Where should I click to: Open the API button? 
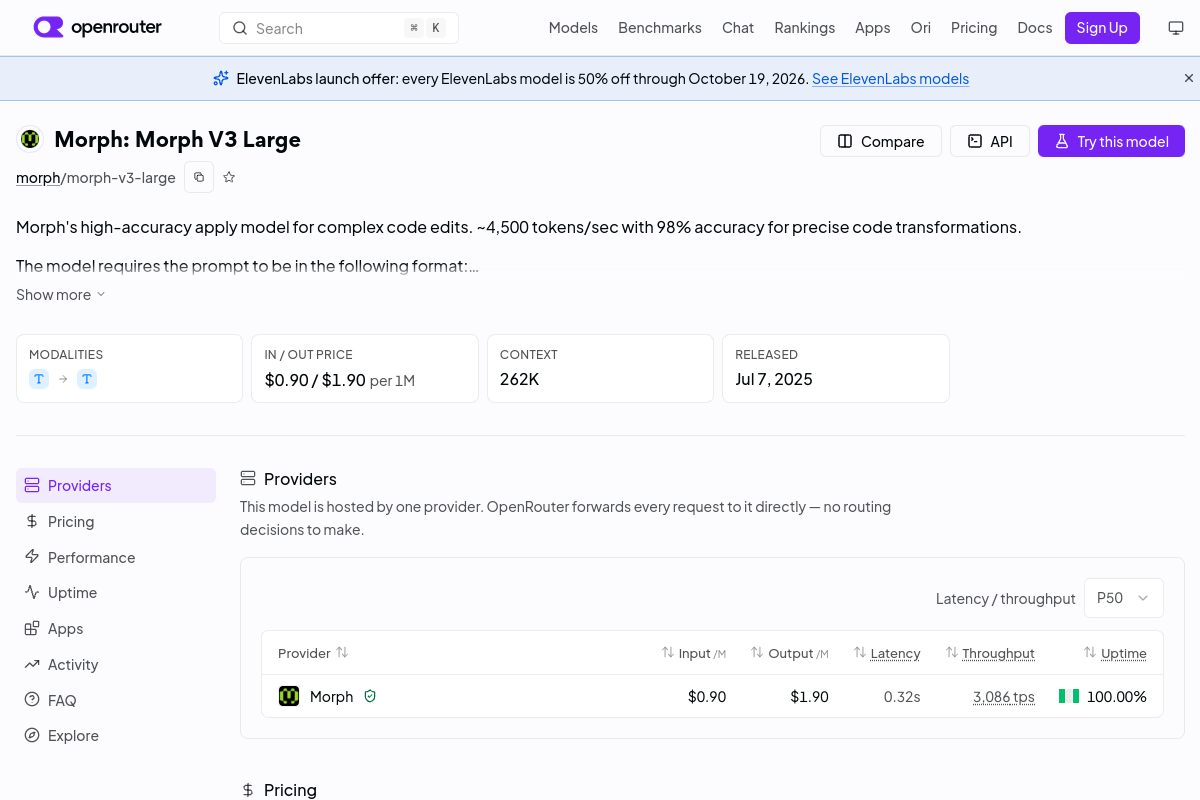point(990,141)
